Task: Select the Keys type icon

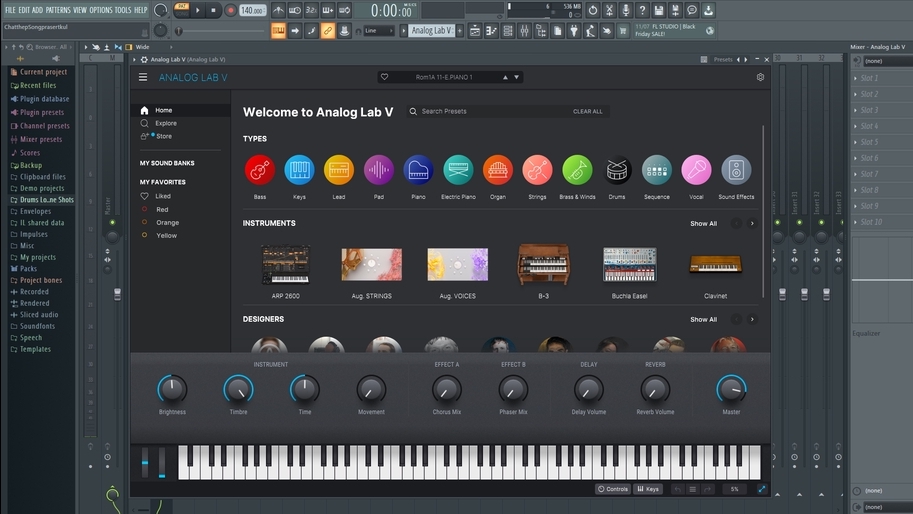Action: (x=299, y=170)
